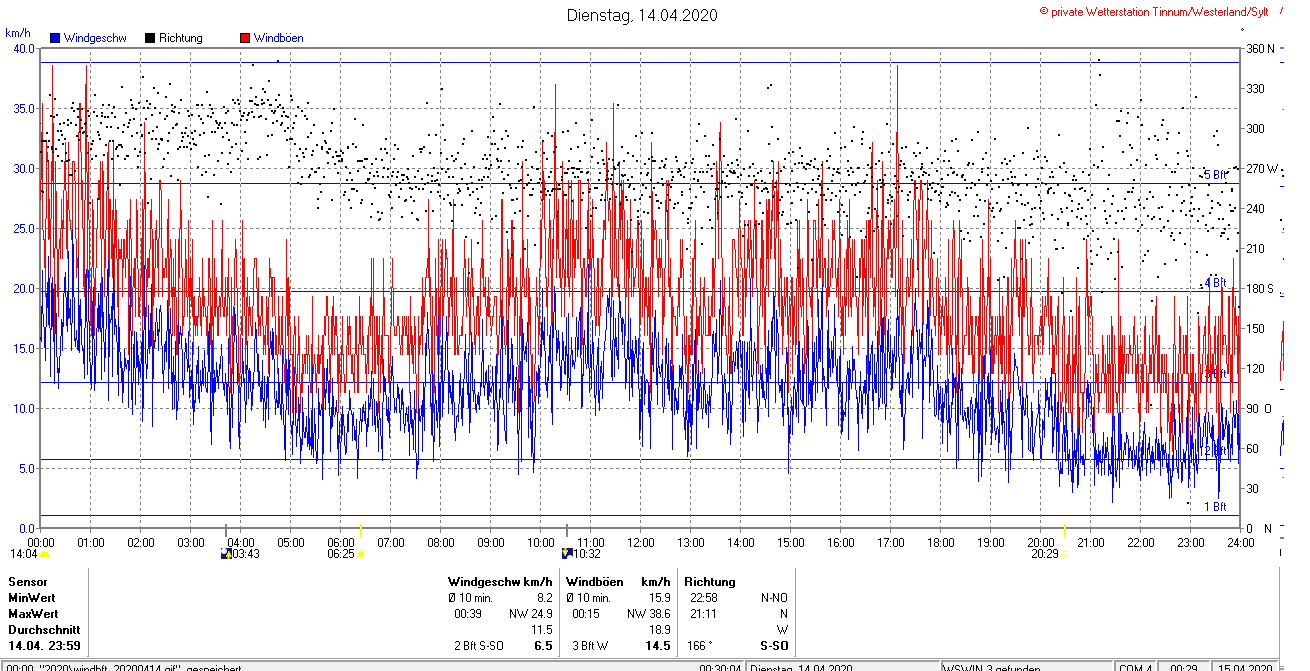Click the black Richtung legend swatch
1310x671 pixels.
(x=150, y=38)
